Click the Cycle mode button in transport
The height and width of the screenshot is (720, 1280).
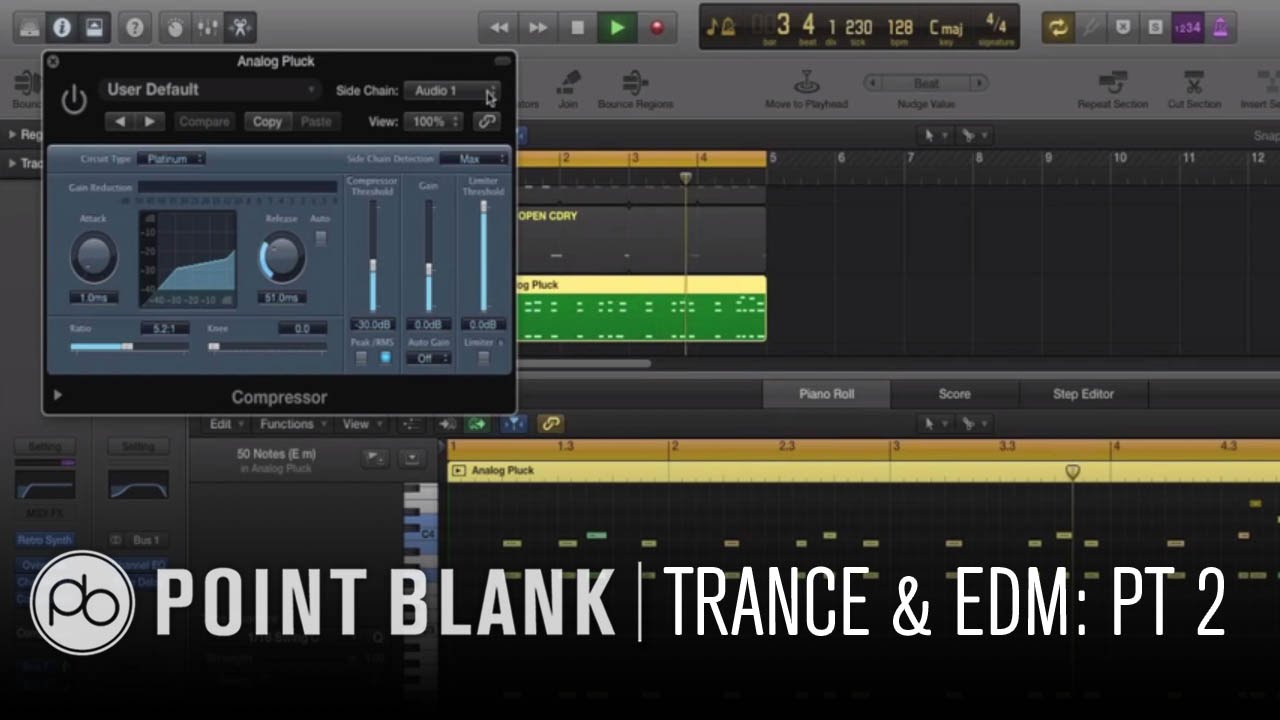[x=1057, y=27]
